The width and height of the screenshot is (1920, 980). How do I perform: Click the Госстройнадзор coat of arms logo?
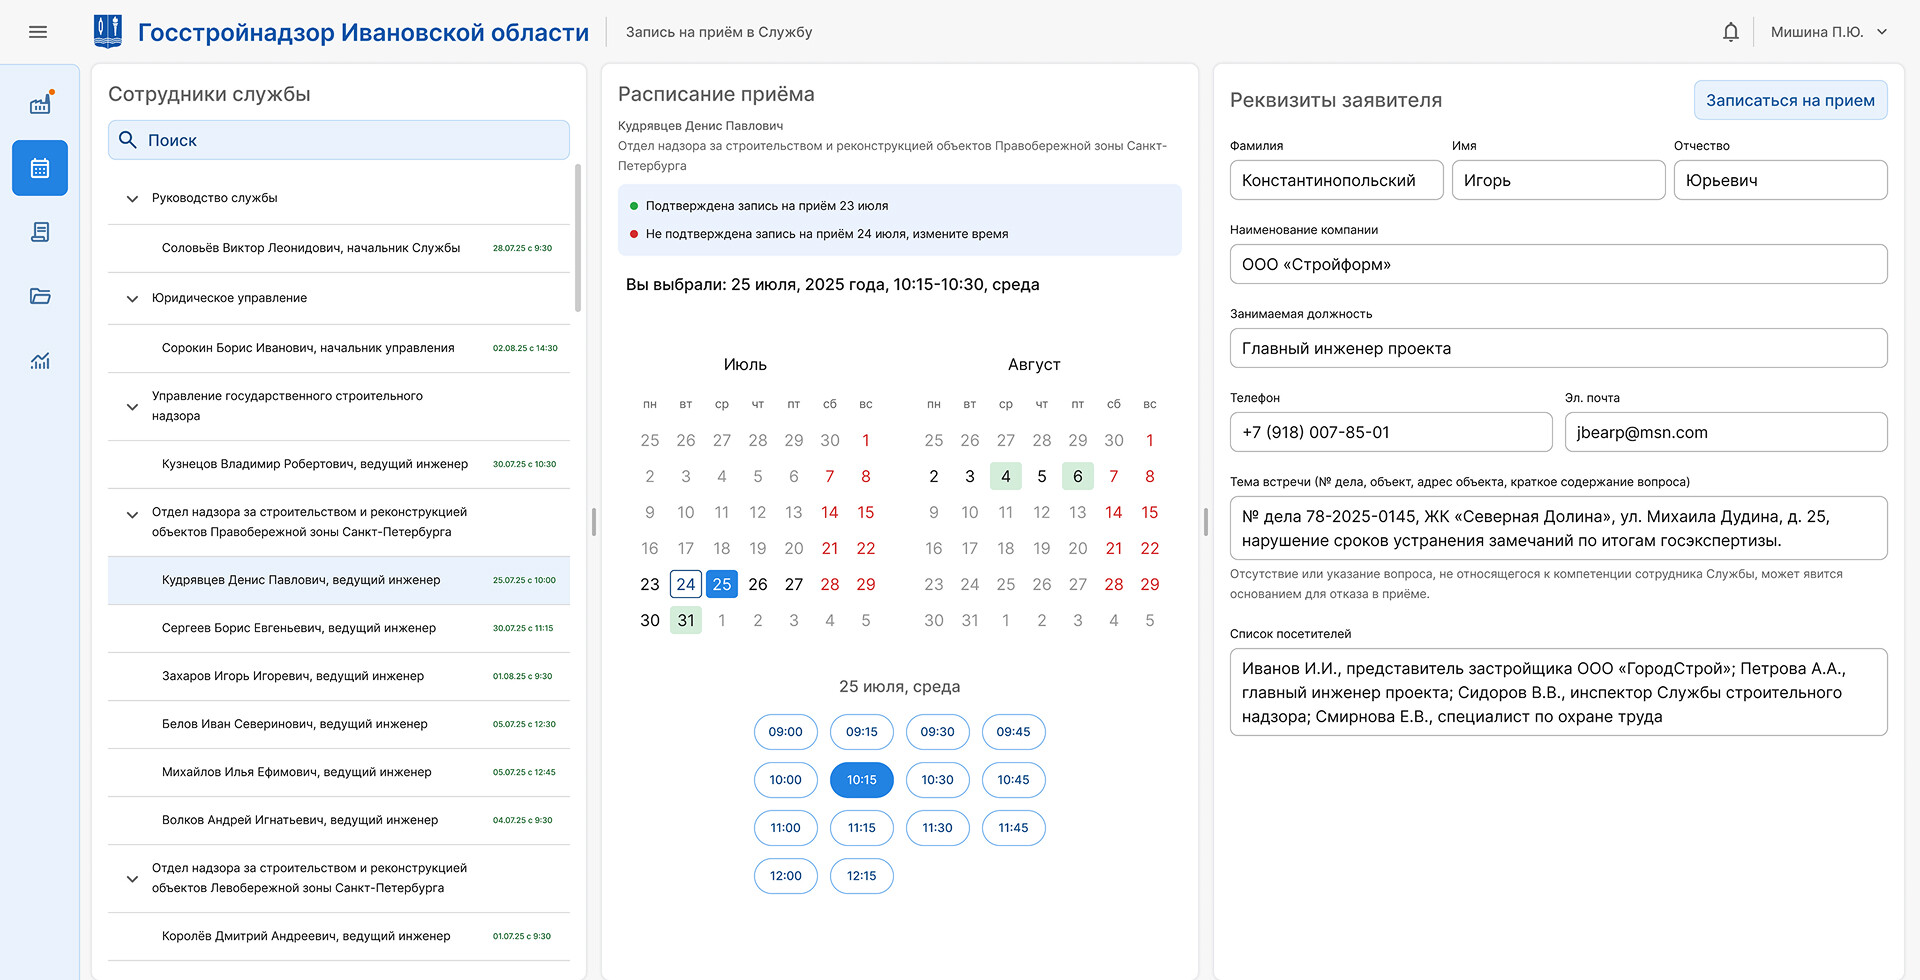point(110,30)
